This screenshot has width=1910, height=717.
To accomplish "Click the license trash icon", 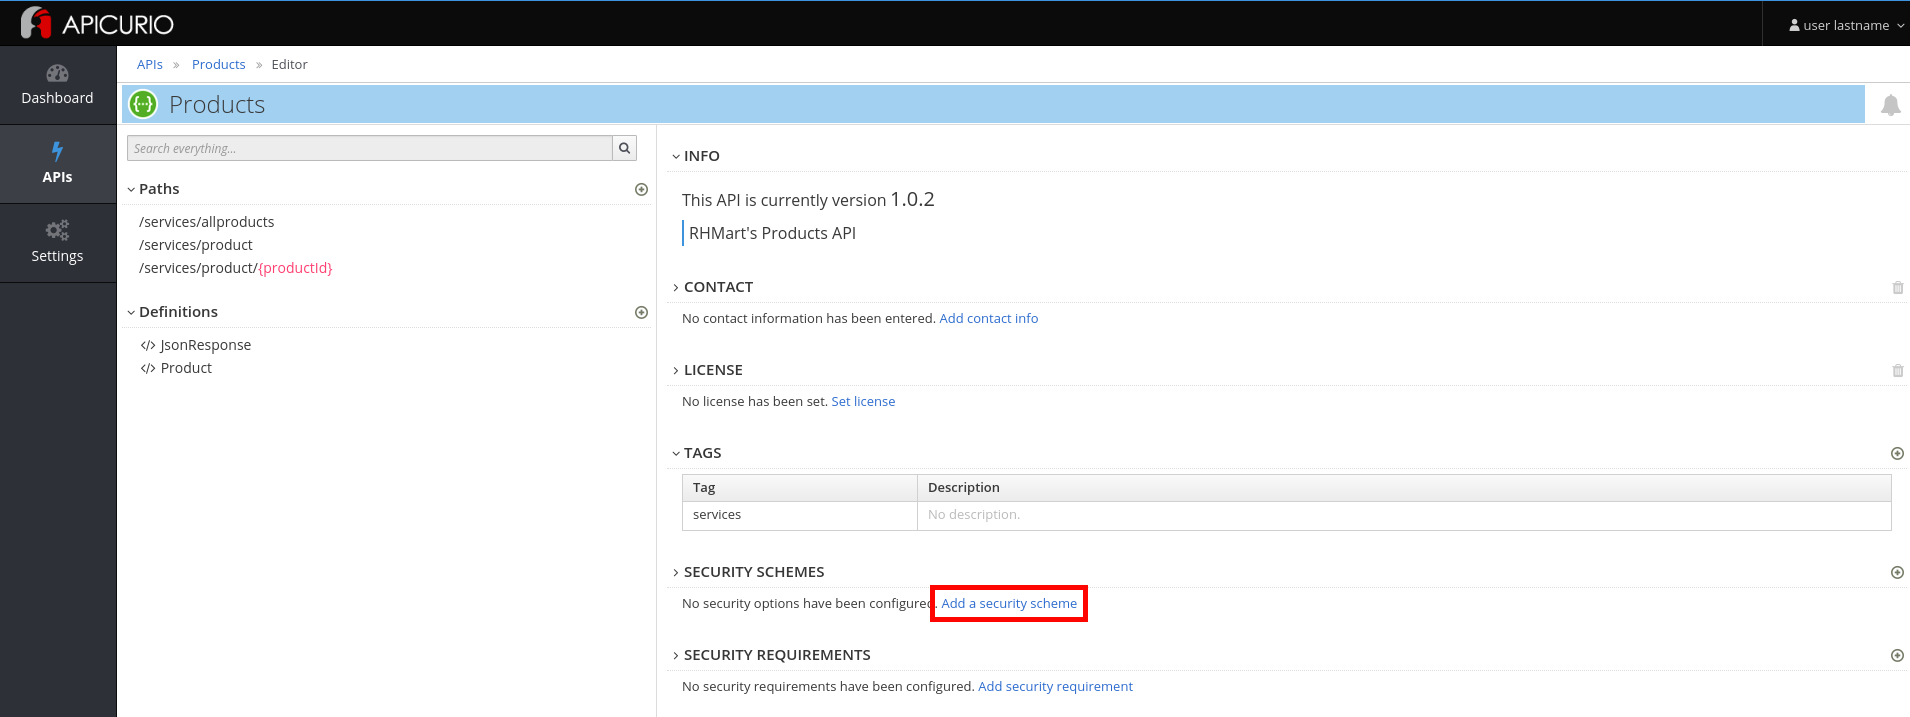I will point(1897,370).
